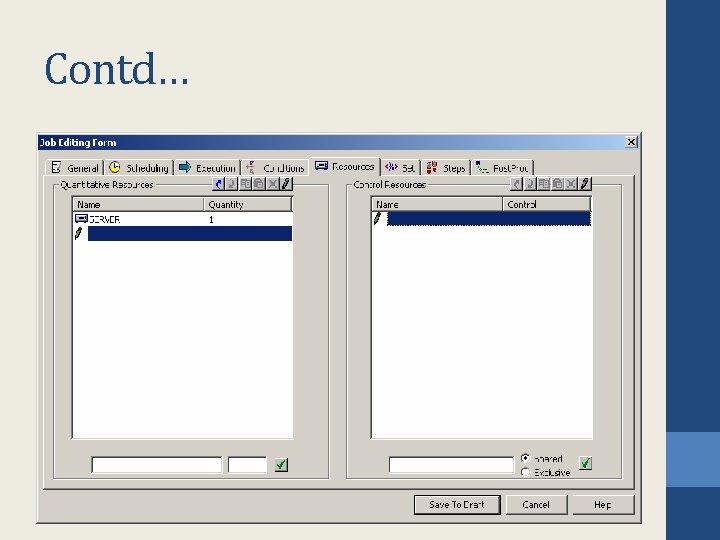
Task: Select the Shared radio button
Action: 526,458
